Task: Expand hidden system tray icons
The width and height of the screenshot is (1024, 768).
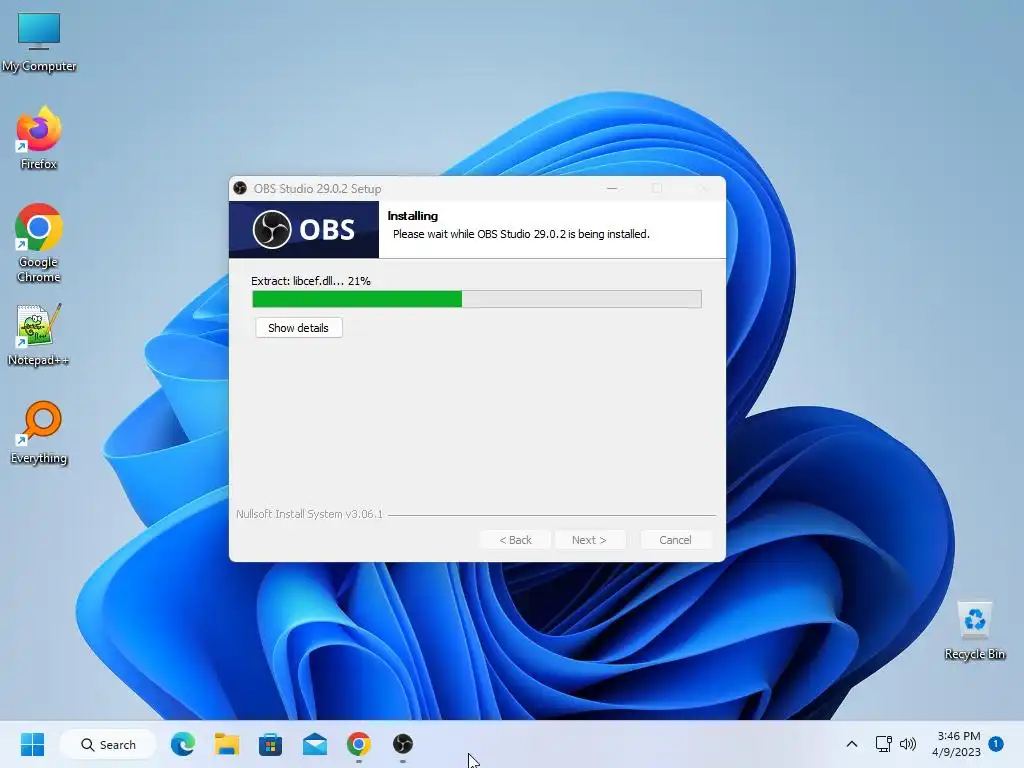Action: tap(852, 744)
